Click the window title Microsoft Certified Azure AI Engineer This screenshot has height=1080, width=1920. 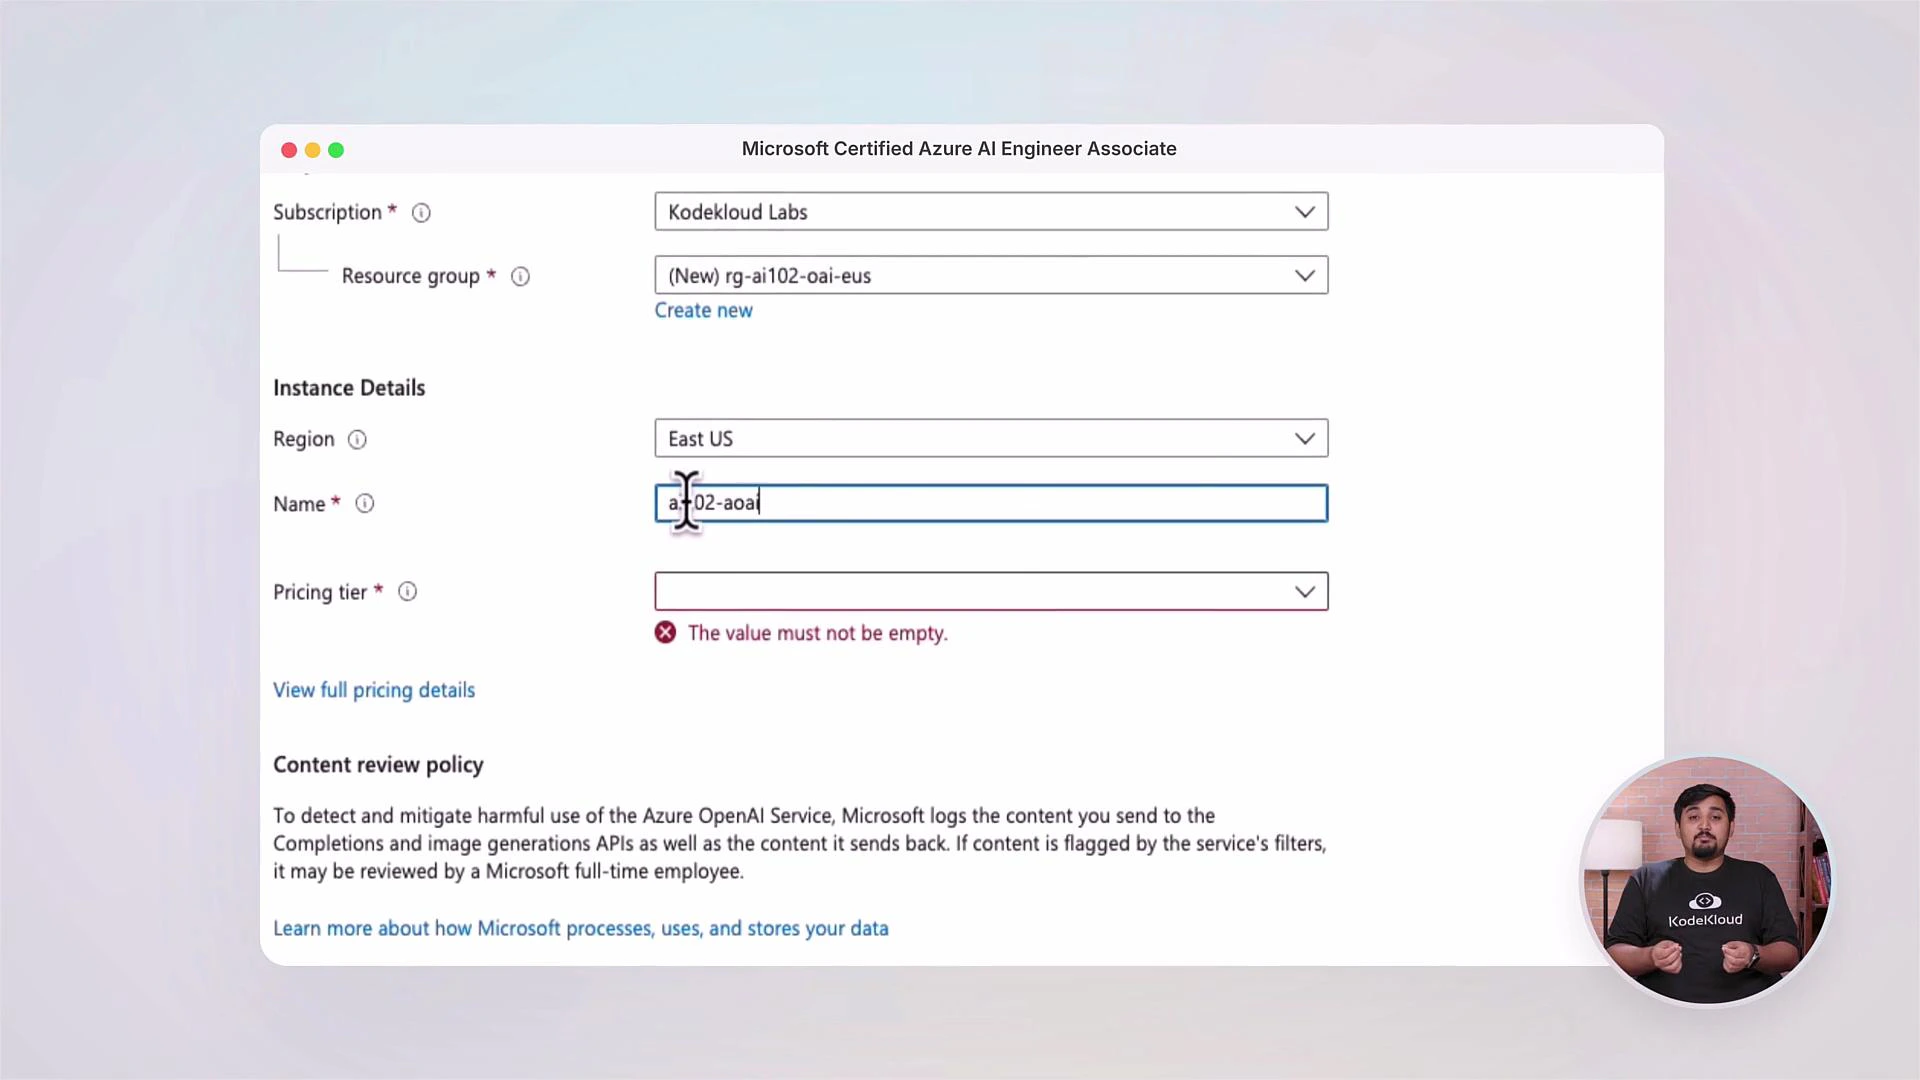[958, 148]
